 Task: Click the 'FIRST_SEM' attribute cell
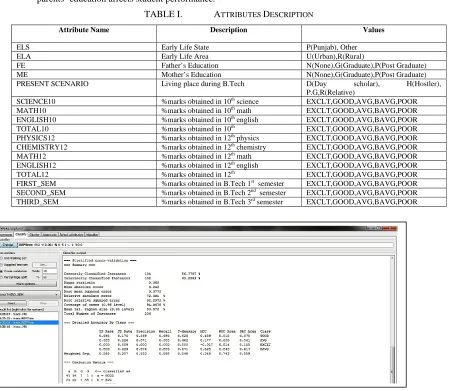tap(84, 184)
